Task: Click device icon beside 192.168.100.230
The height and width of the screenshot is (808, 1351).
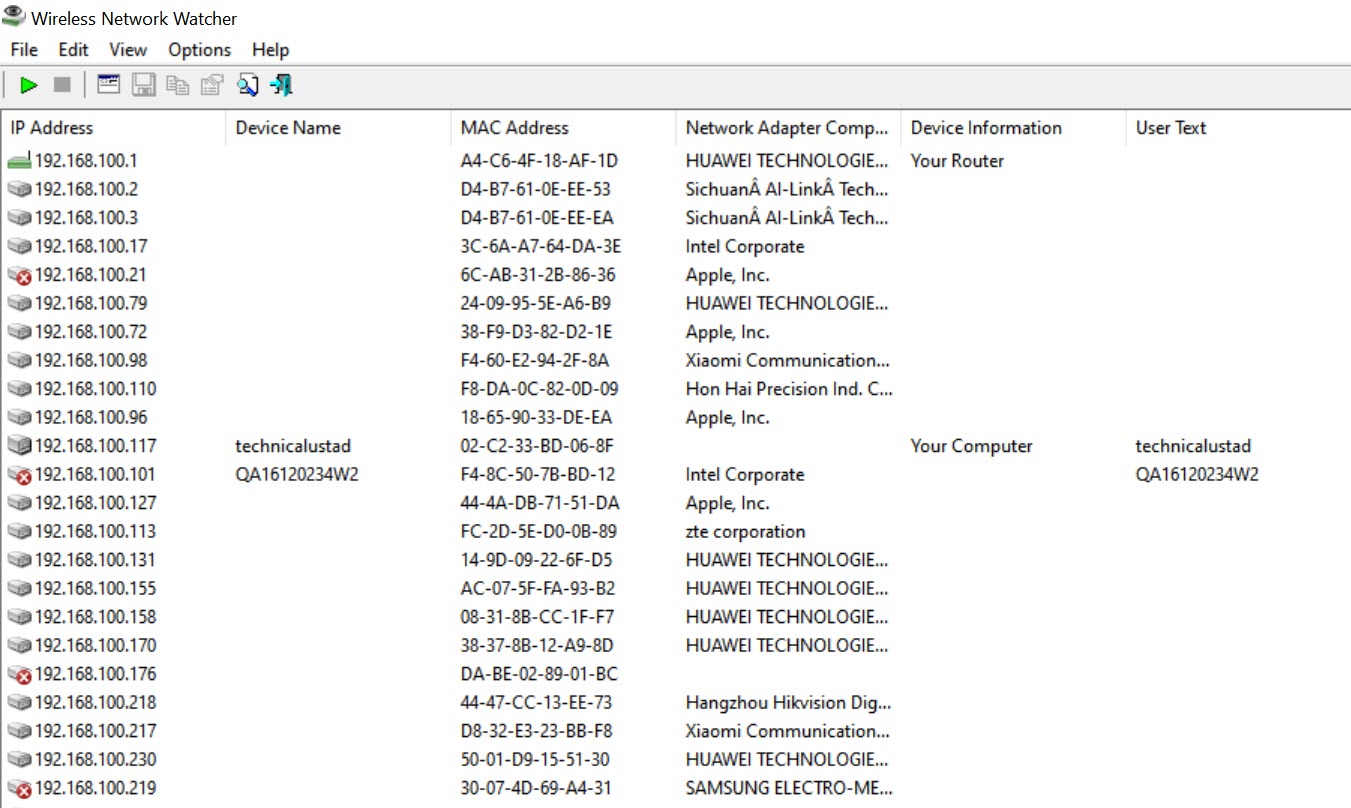Action: (x=19, y=760)
